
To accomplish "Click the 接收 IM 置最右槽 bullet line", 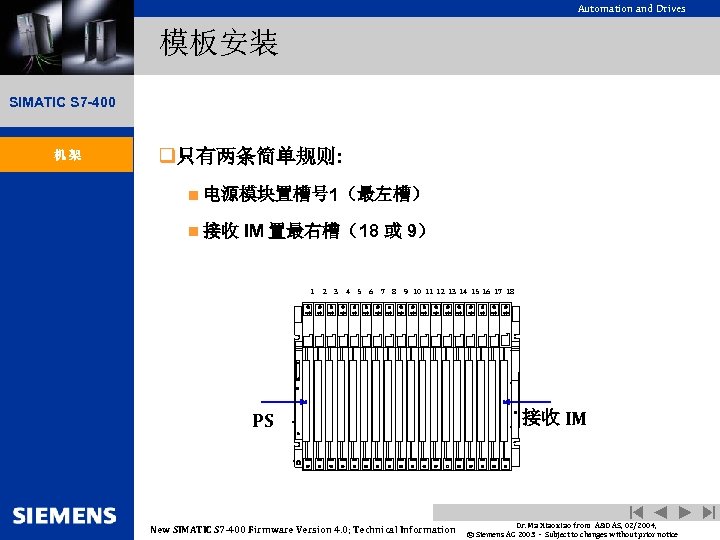I will tap(315, 231).
